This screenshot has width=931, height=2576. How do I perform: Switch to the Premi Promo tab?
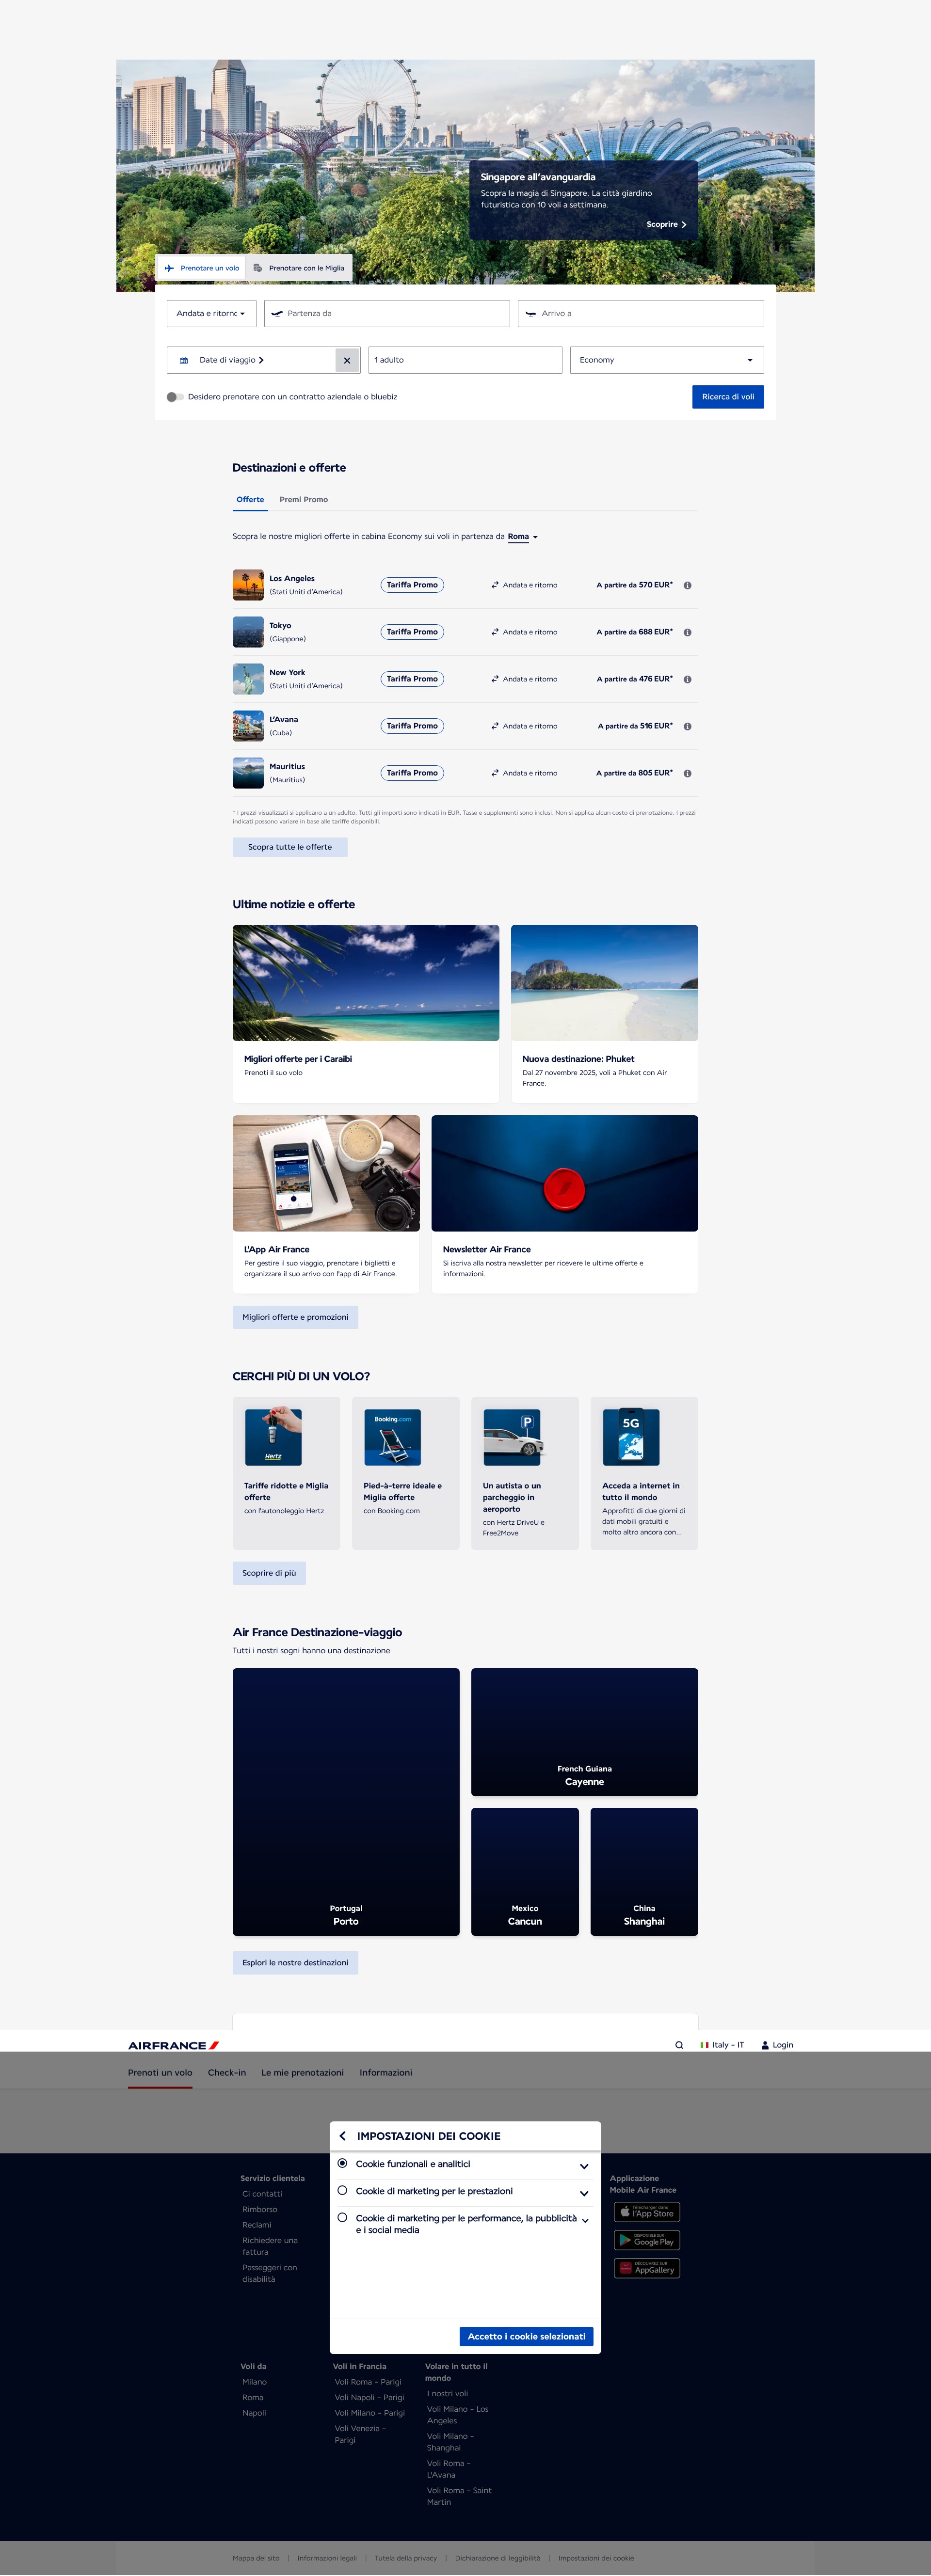(304, 499)
